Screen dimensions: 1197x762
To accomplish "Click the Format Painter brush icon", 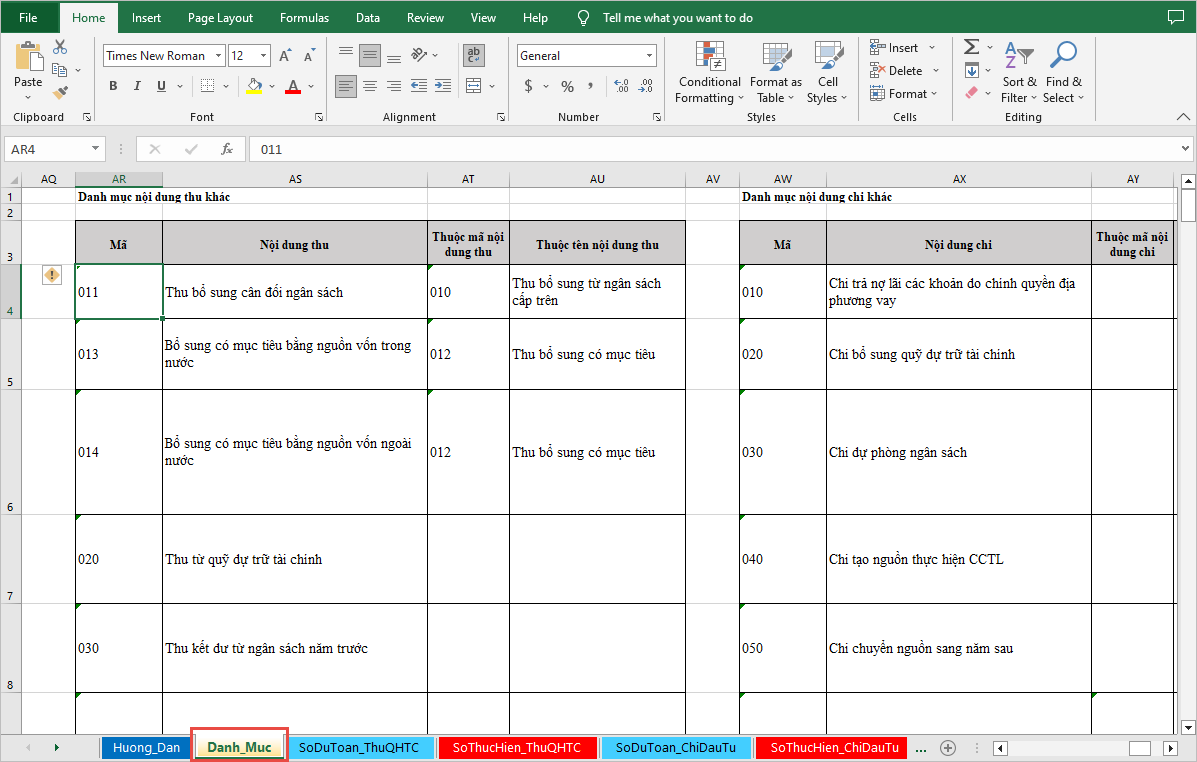I will [60, 92].
